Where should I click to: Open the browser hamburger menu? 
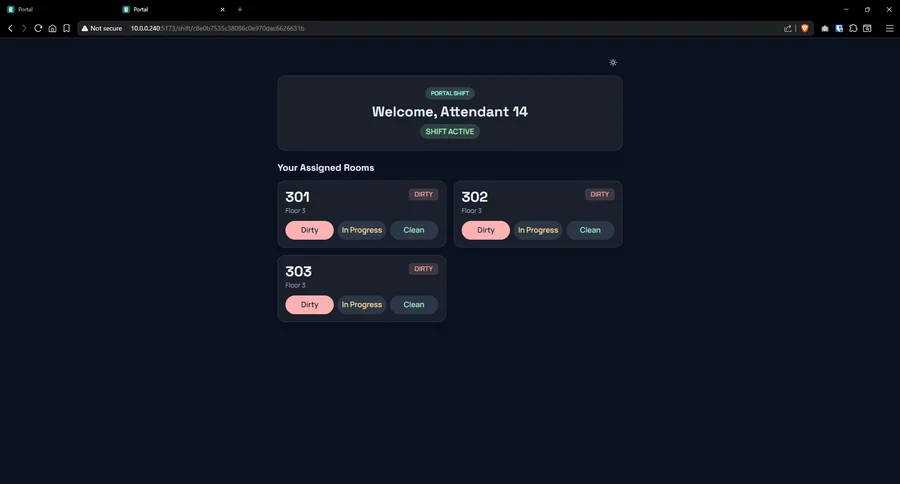889,28
